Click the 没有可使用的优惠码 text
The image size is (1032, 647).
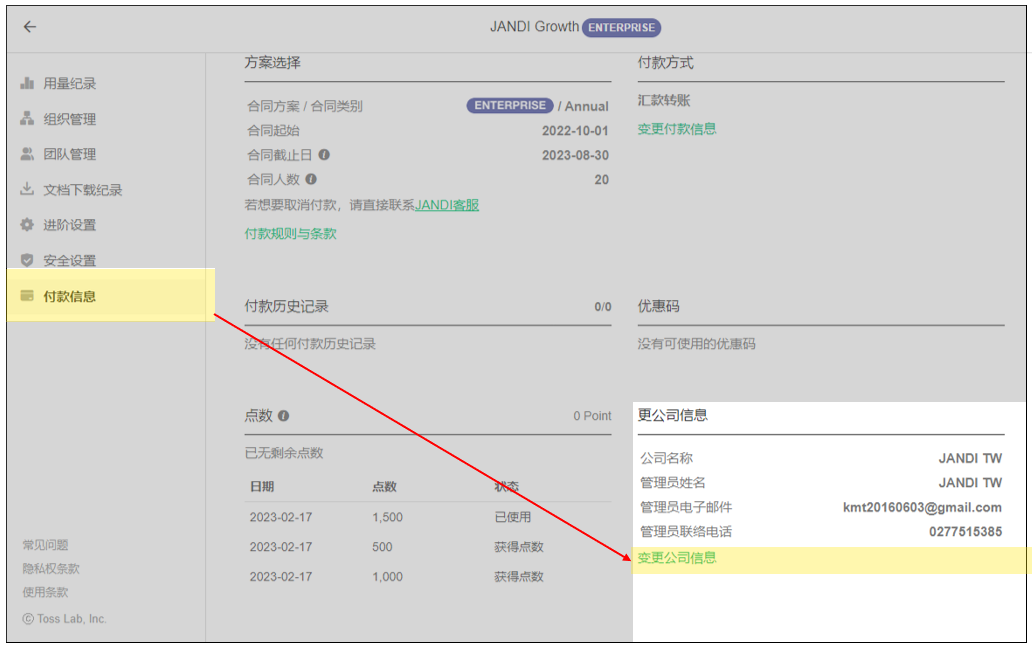point(696,344)
